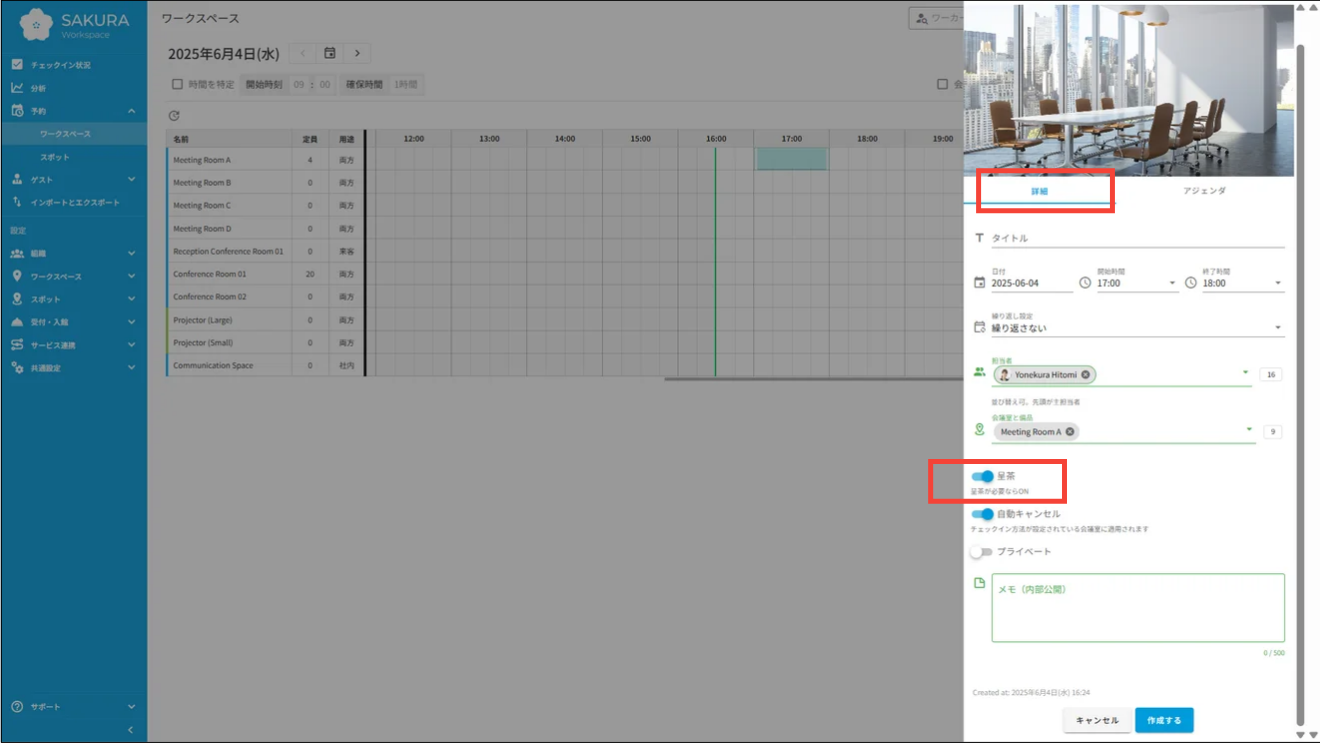Disable the 自動キャンセル toggle
The image size is (1320, 743).
[x=983, y=514]
